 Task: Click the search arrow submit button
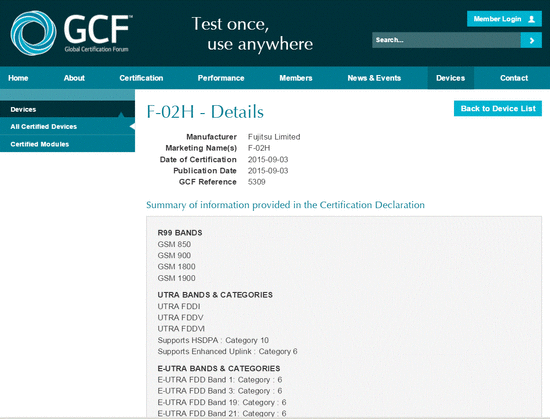531,40
